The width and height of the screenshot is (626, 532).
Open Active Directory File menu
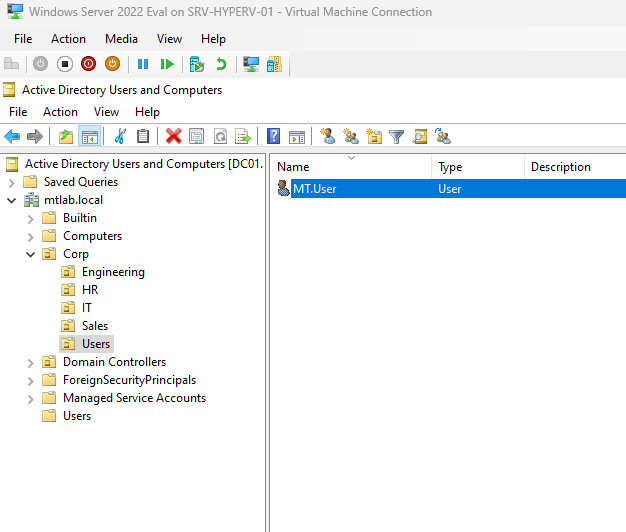coord(18,112)
